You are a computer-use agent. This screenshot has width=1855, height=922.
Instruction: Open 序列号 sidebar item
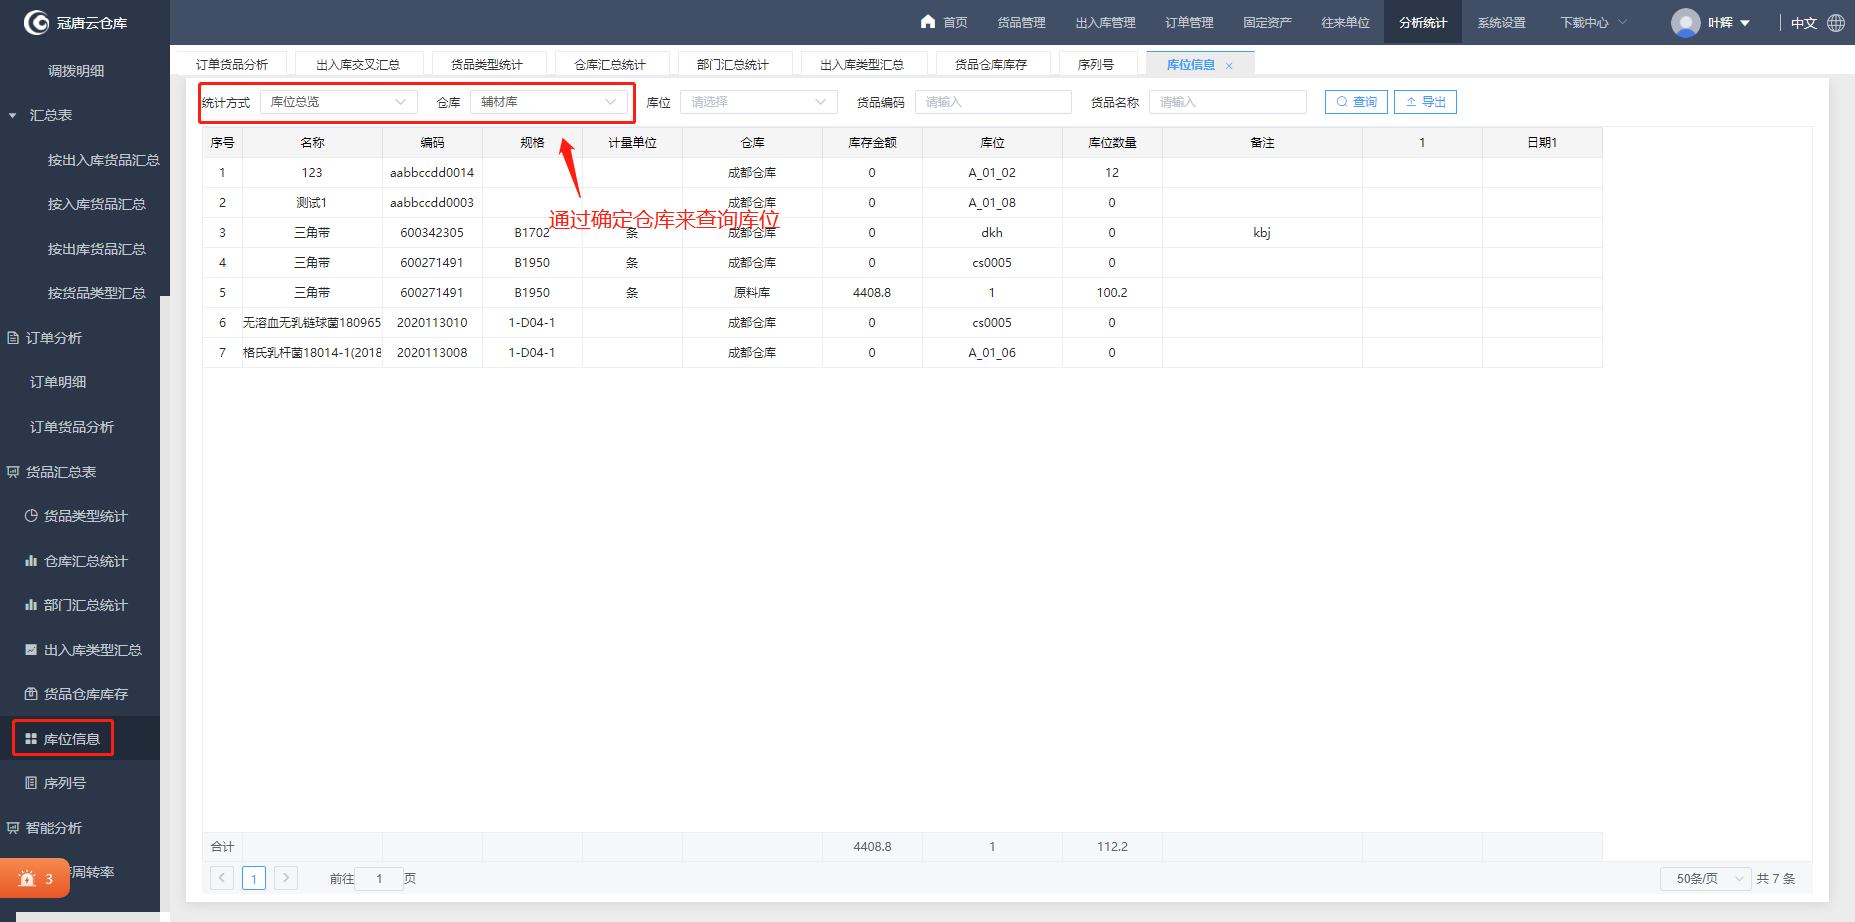coord(56,783)
